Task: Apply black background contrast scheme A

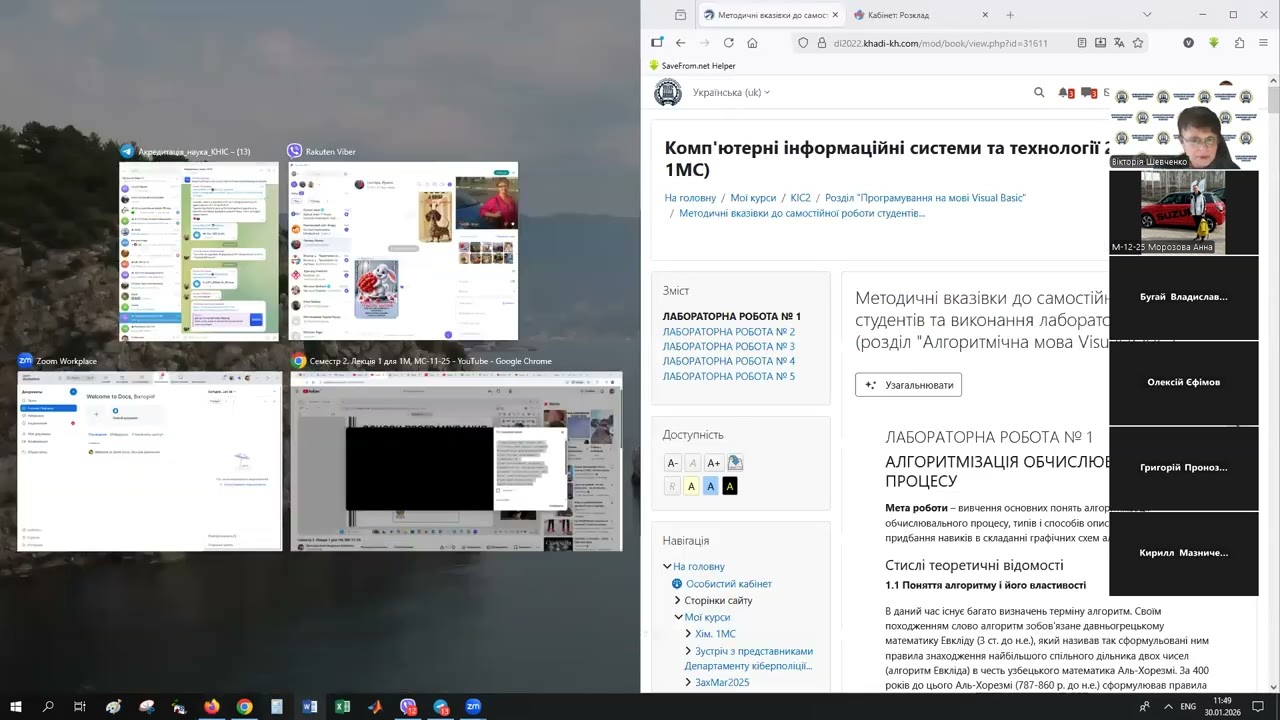Action: click(x=729, y=486)
